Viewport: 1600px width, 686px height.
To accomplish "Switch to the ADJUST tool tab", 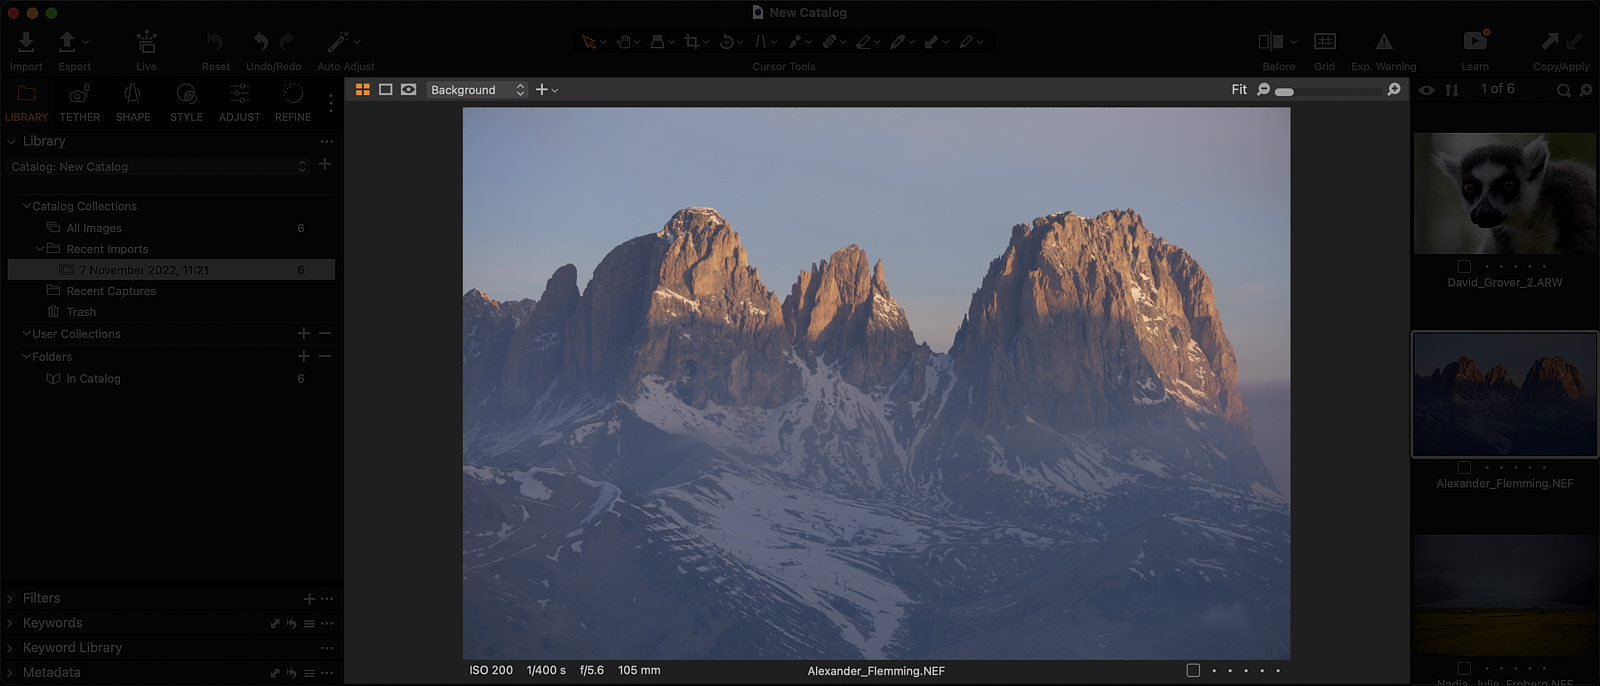I will (x=240, y=103).
